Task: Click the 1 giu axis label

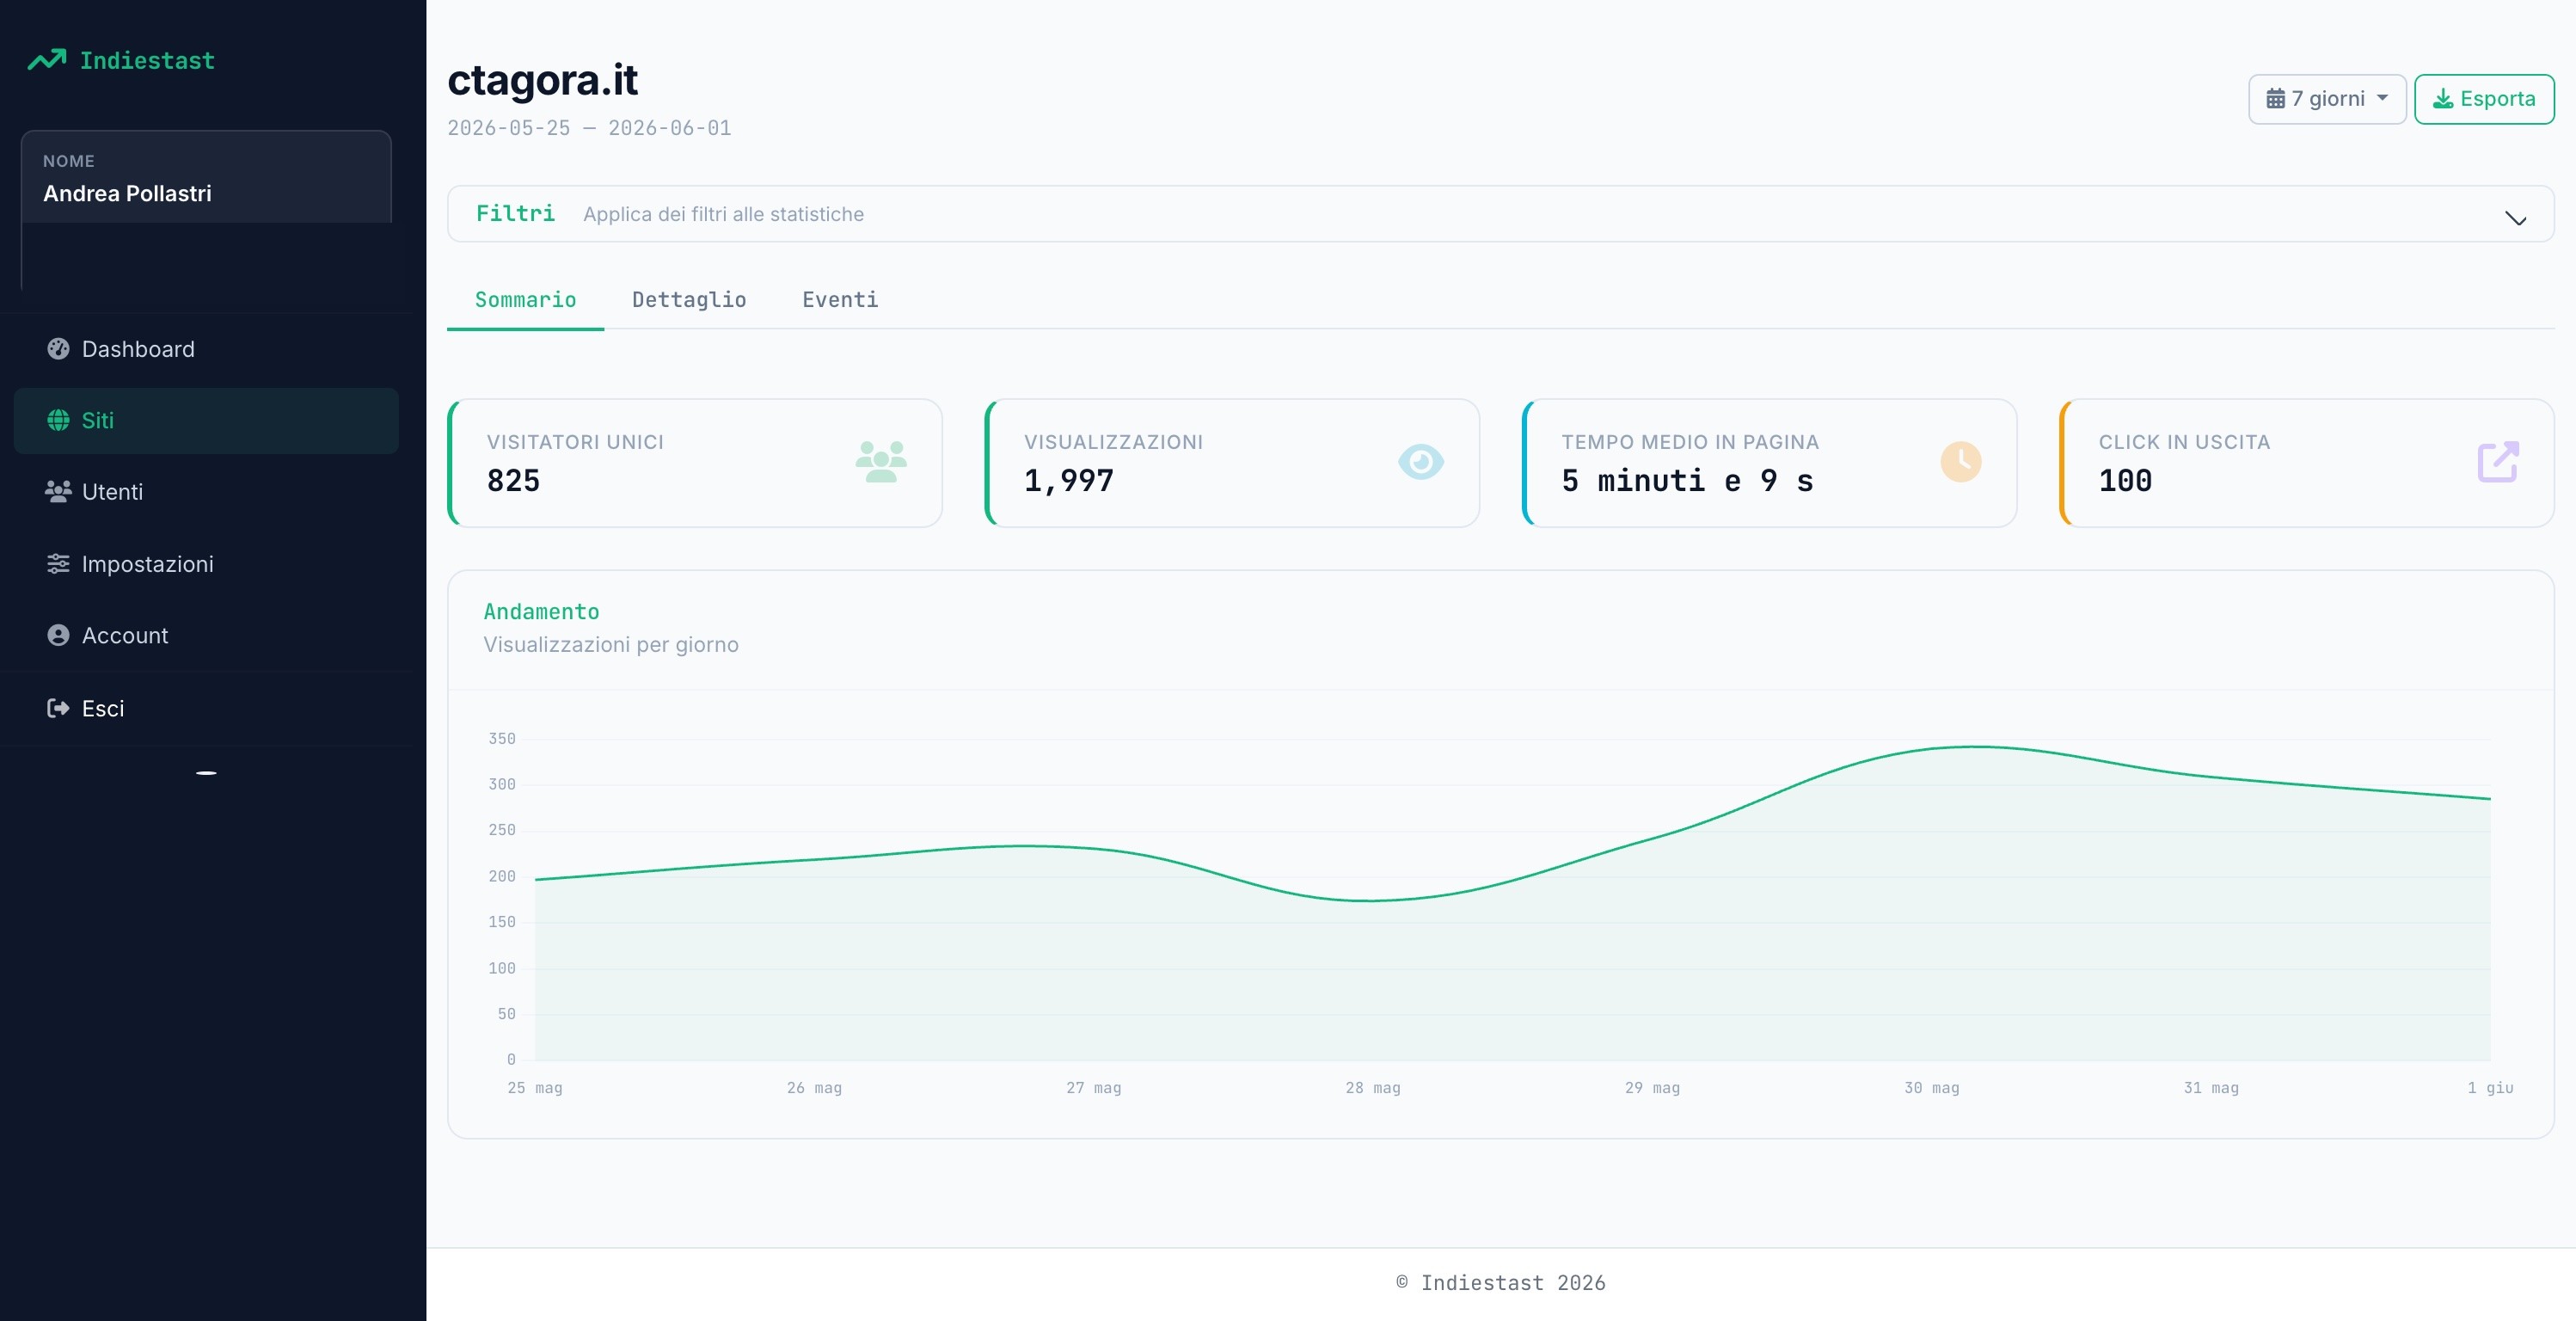Action: point(2490,1087)
